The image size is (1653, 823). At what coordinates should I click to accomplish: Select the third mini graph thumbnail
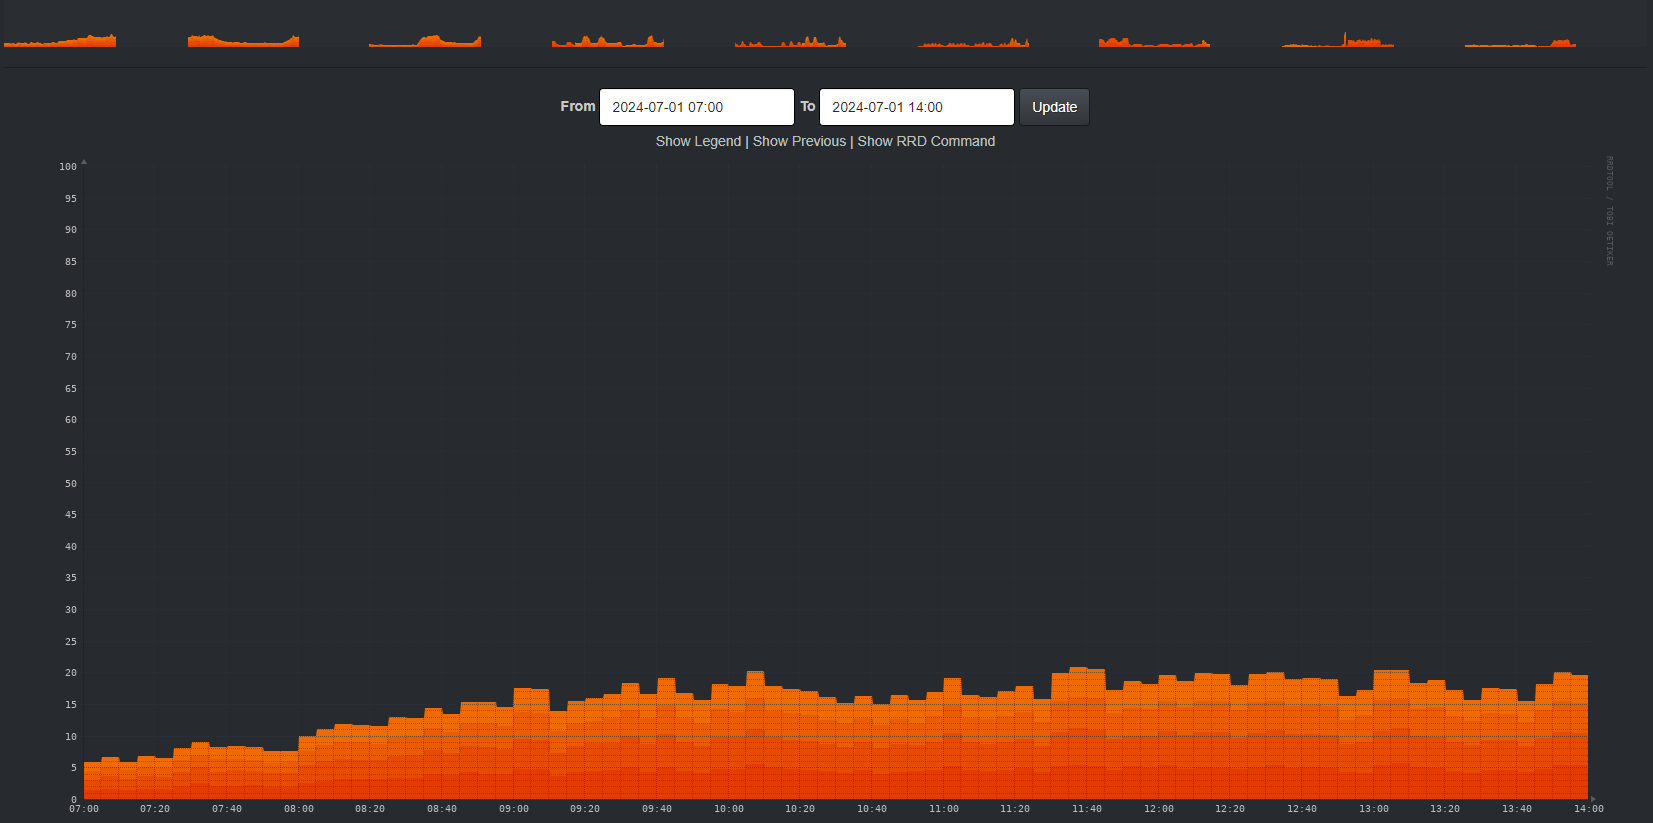425,40
